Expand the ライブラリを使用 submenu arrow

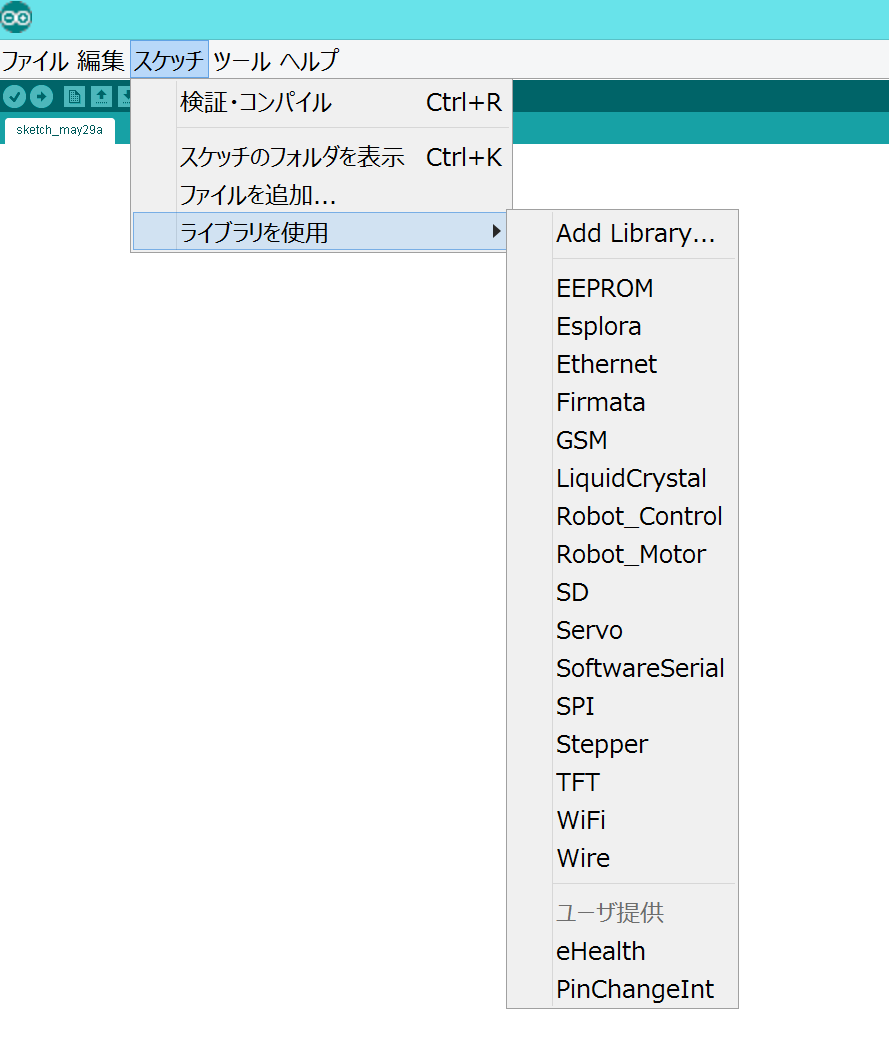click(x=497, y=230)
